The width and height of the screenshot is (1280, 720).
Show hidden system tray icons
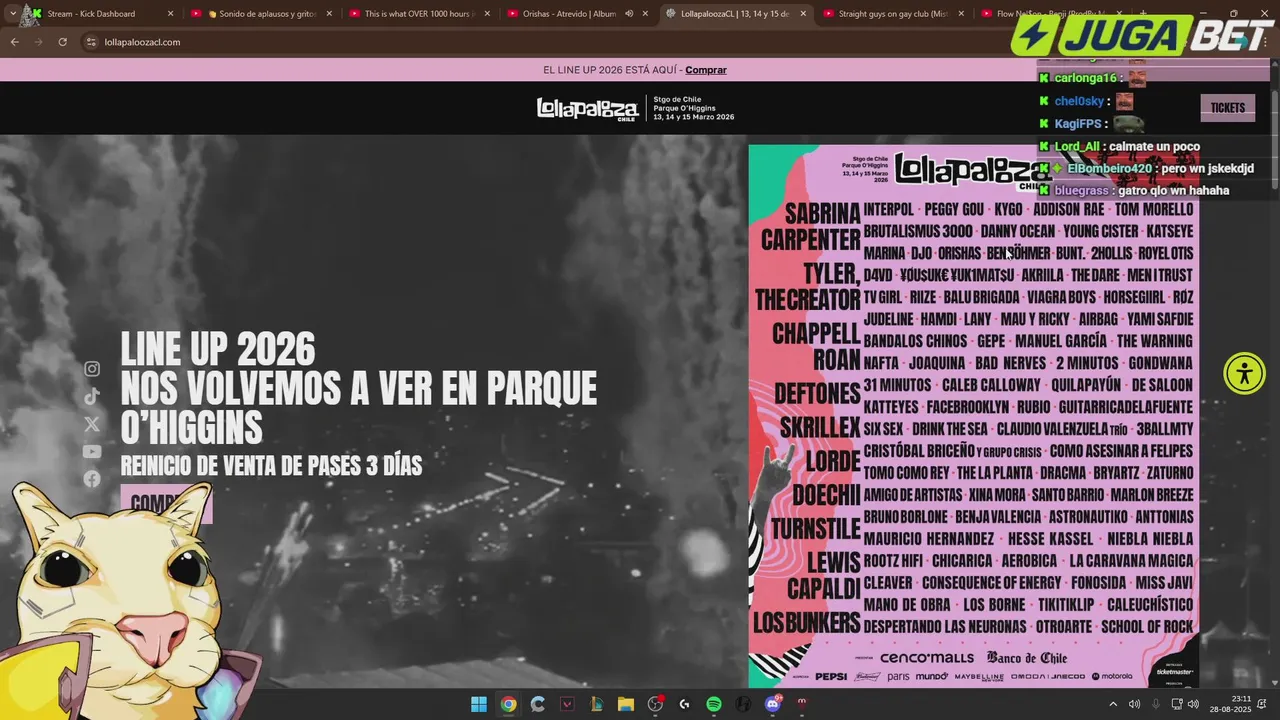pyautogui.click(x=1112, y=704)
